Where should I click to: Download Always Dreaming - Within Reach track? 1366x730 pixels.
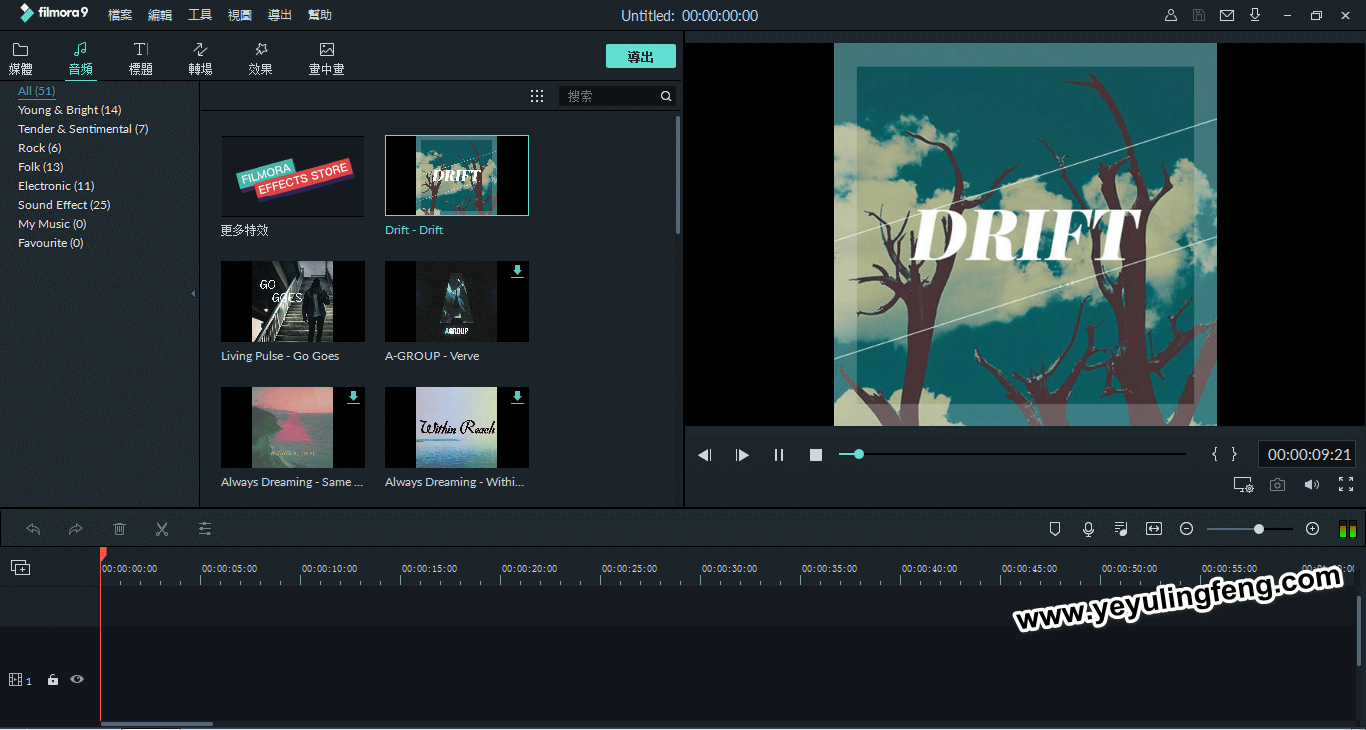coord(517,397)
